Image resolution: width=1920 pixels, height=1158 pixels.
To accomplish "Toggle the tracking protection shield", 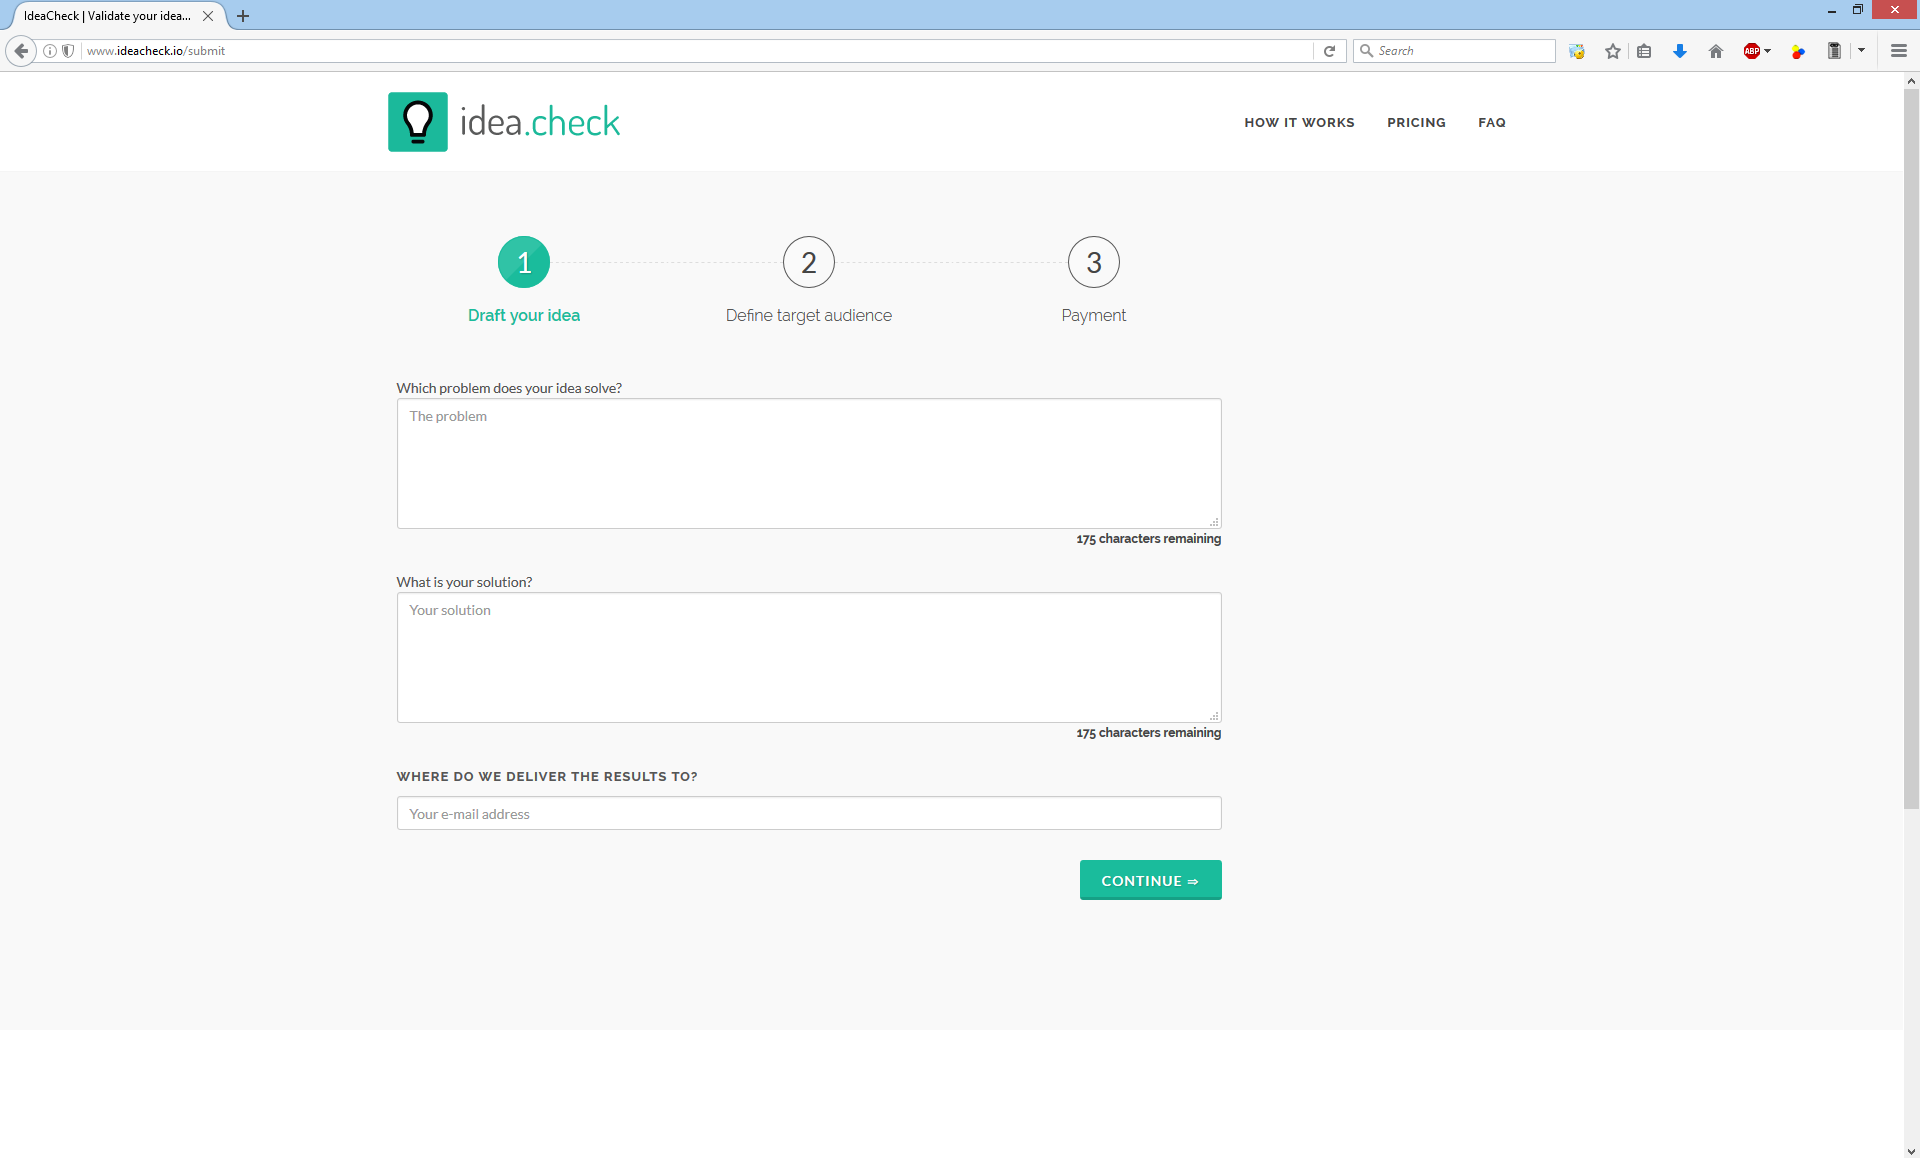I will (67, 50).
